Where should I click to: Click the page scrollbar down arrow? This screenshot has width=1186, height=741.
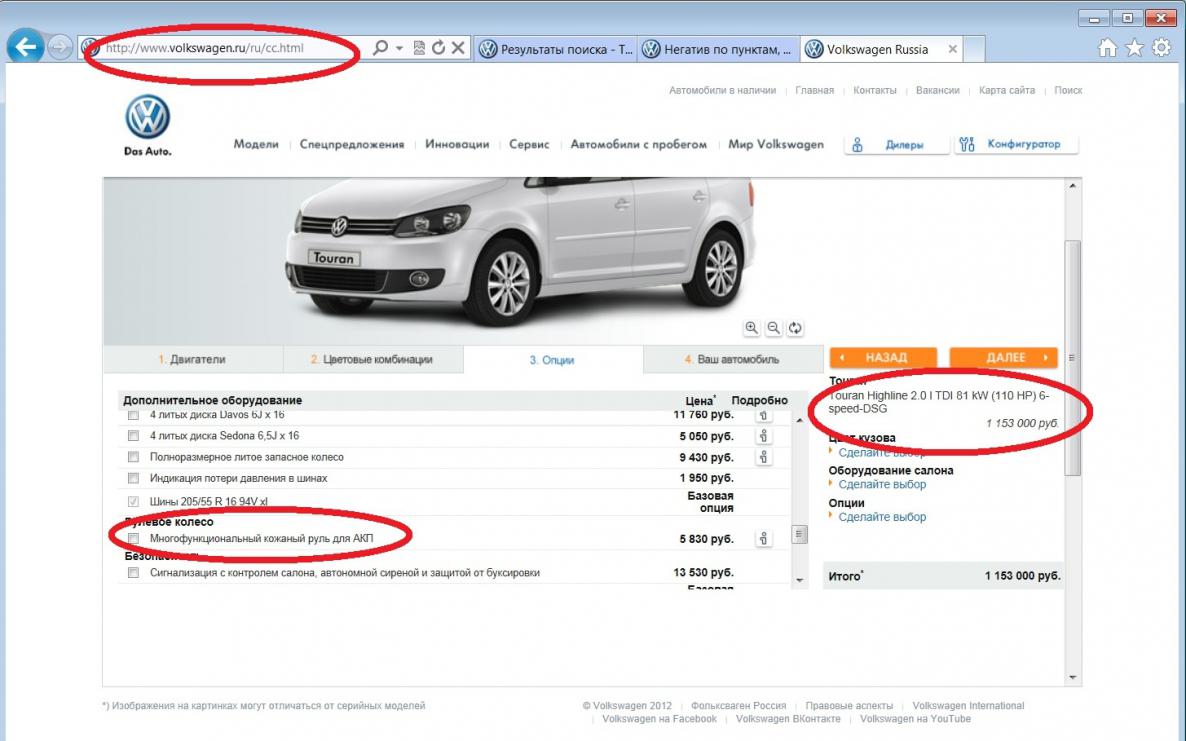tap(1073, 678)
